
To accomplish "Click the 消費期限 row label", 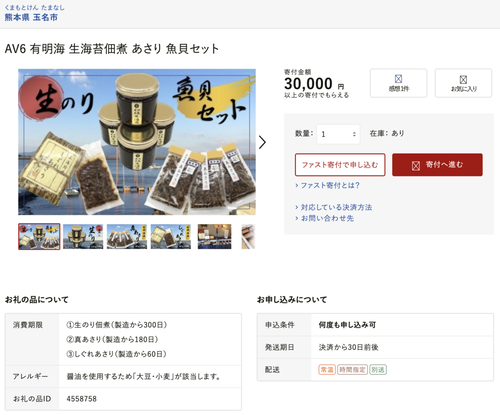I will coord(28,325).
